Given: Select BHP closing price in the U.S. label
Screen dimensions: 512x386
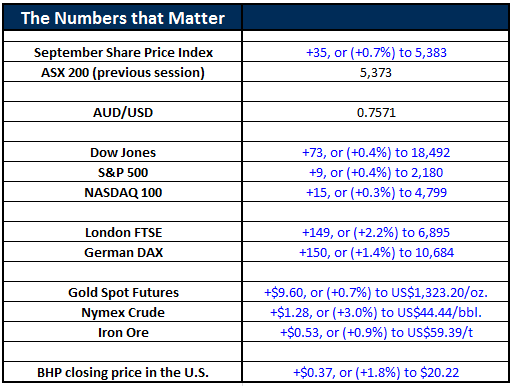Looking at the screenshot, I should coord(123,372).
